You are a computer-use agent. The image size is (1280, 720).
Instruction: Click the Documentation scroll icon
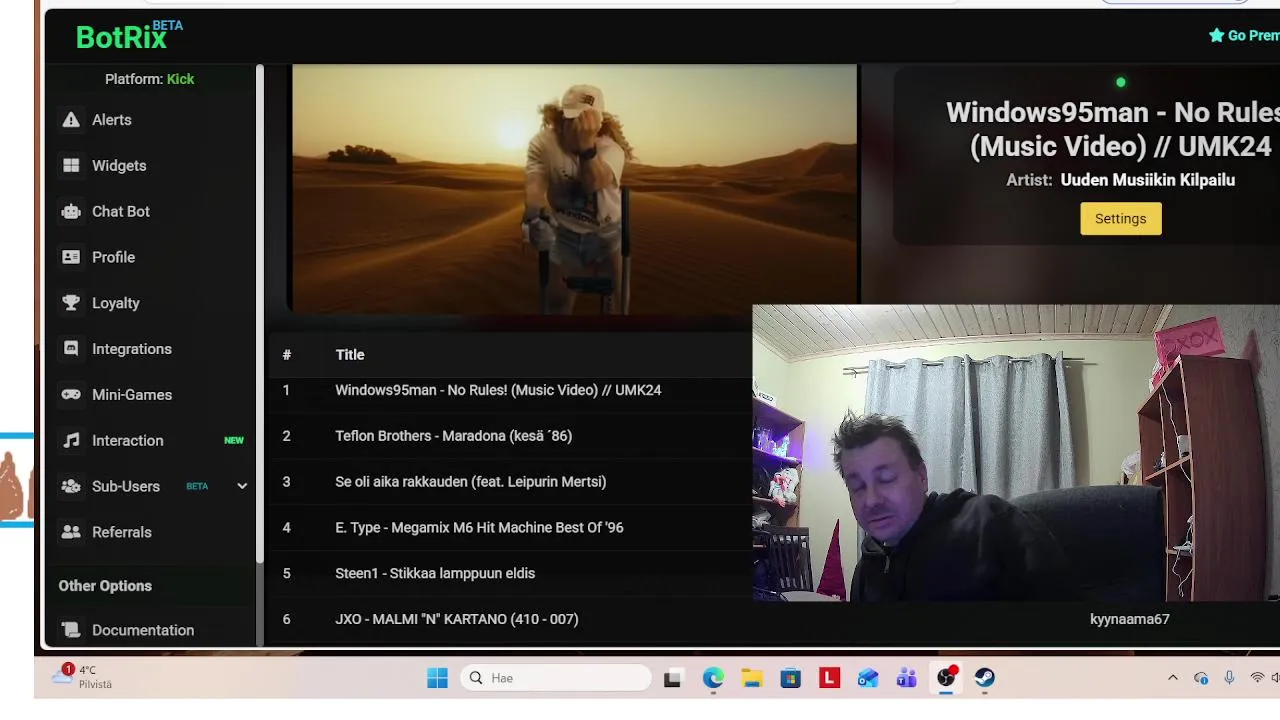(71, 630)
